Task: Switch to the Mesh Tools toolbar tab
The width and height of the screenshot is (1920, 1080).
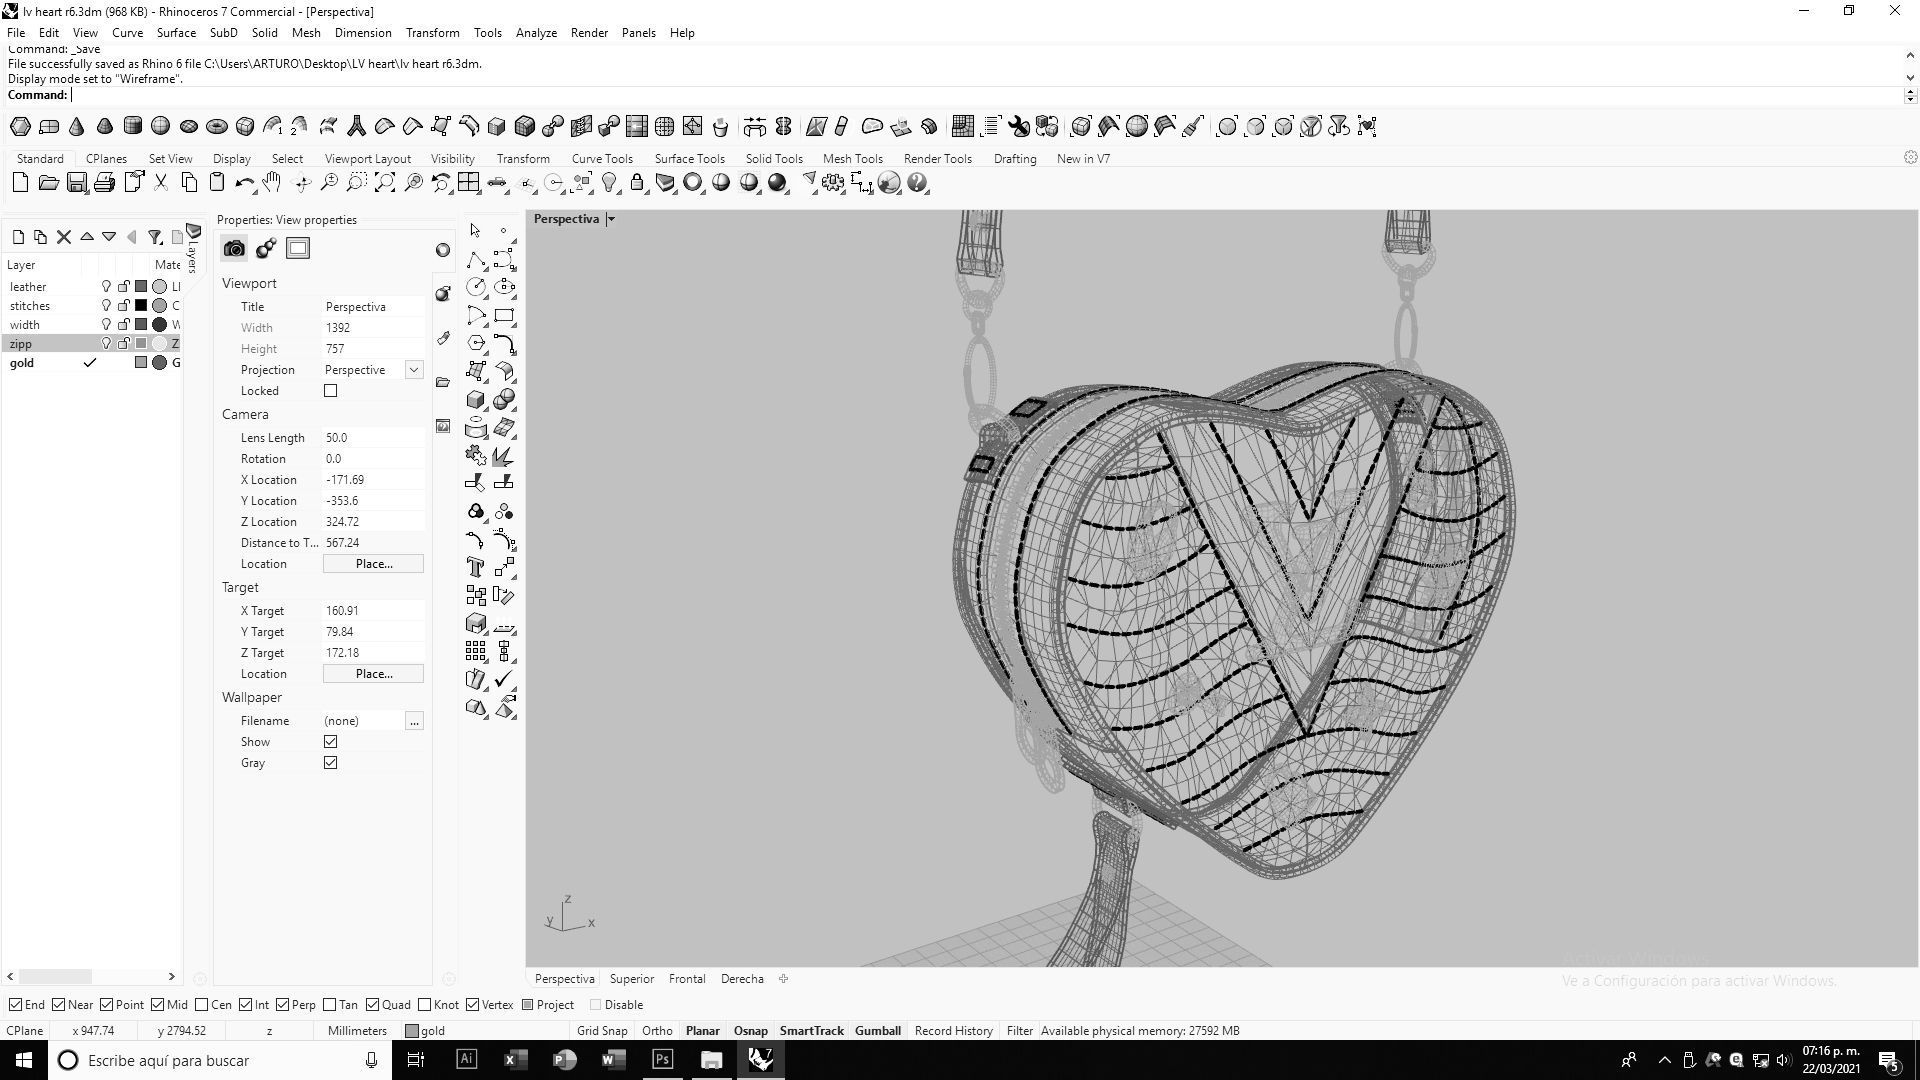Action: [x=852, y=159]
